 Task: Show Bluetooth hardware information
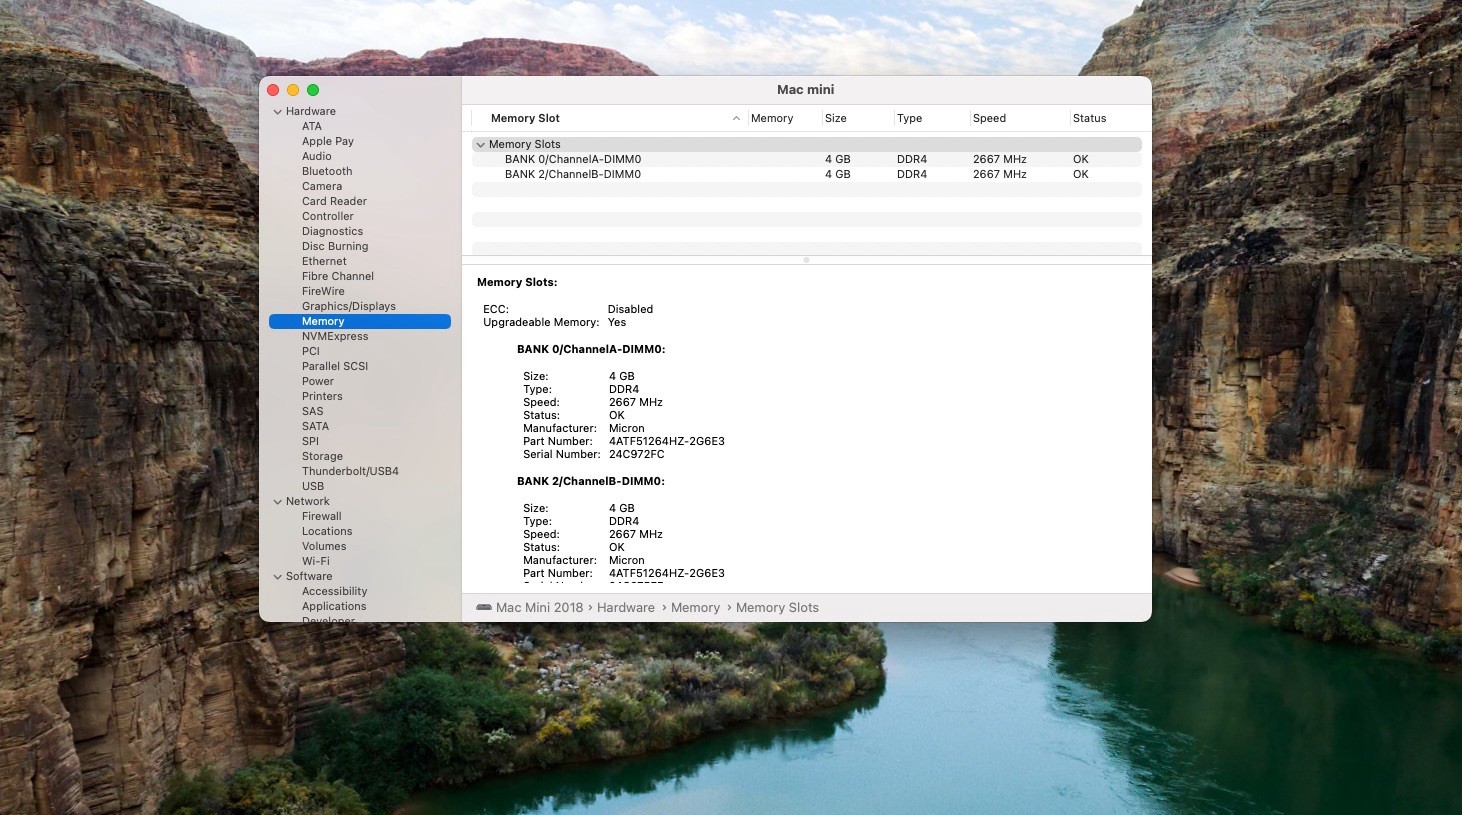[327, 171]
